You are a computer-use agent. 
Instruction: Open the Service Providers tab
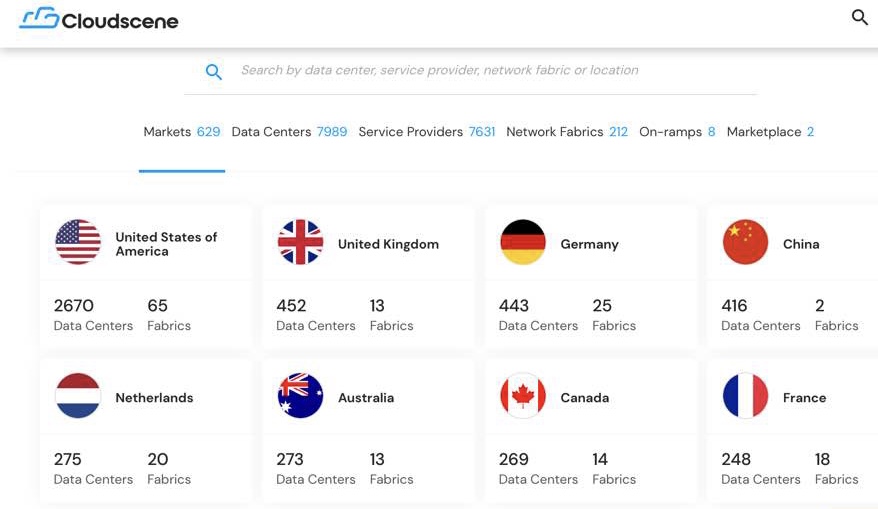(x=427, y=132)
